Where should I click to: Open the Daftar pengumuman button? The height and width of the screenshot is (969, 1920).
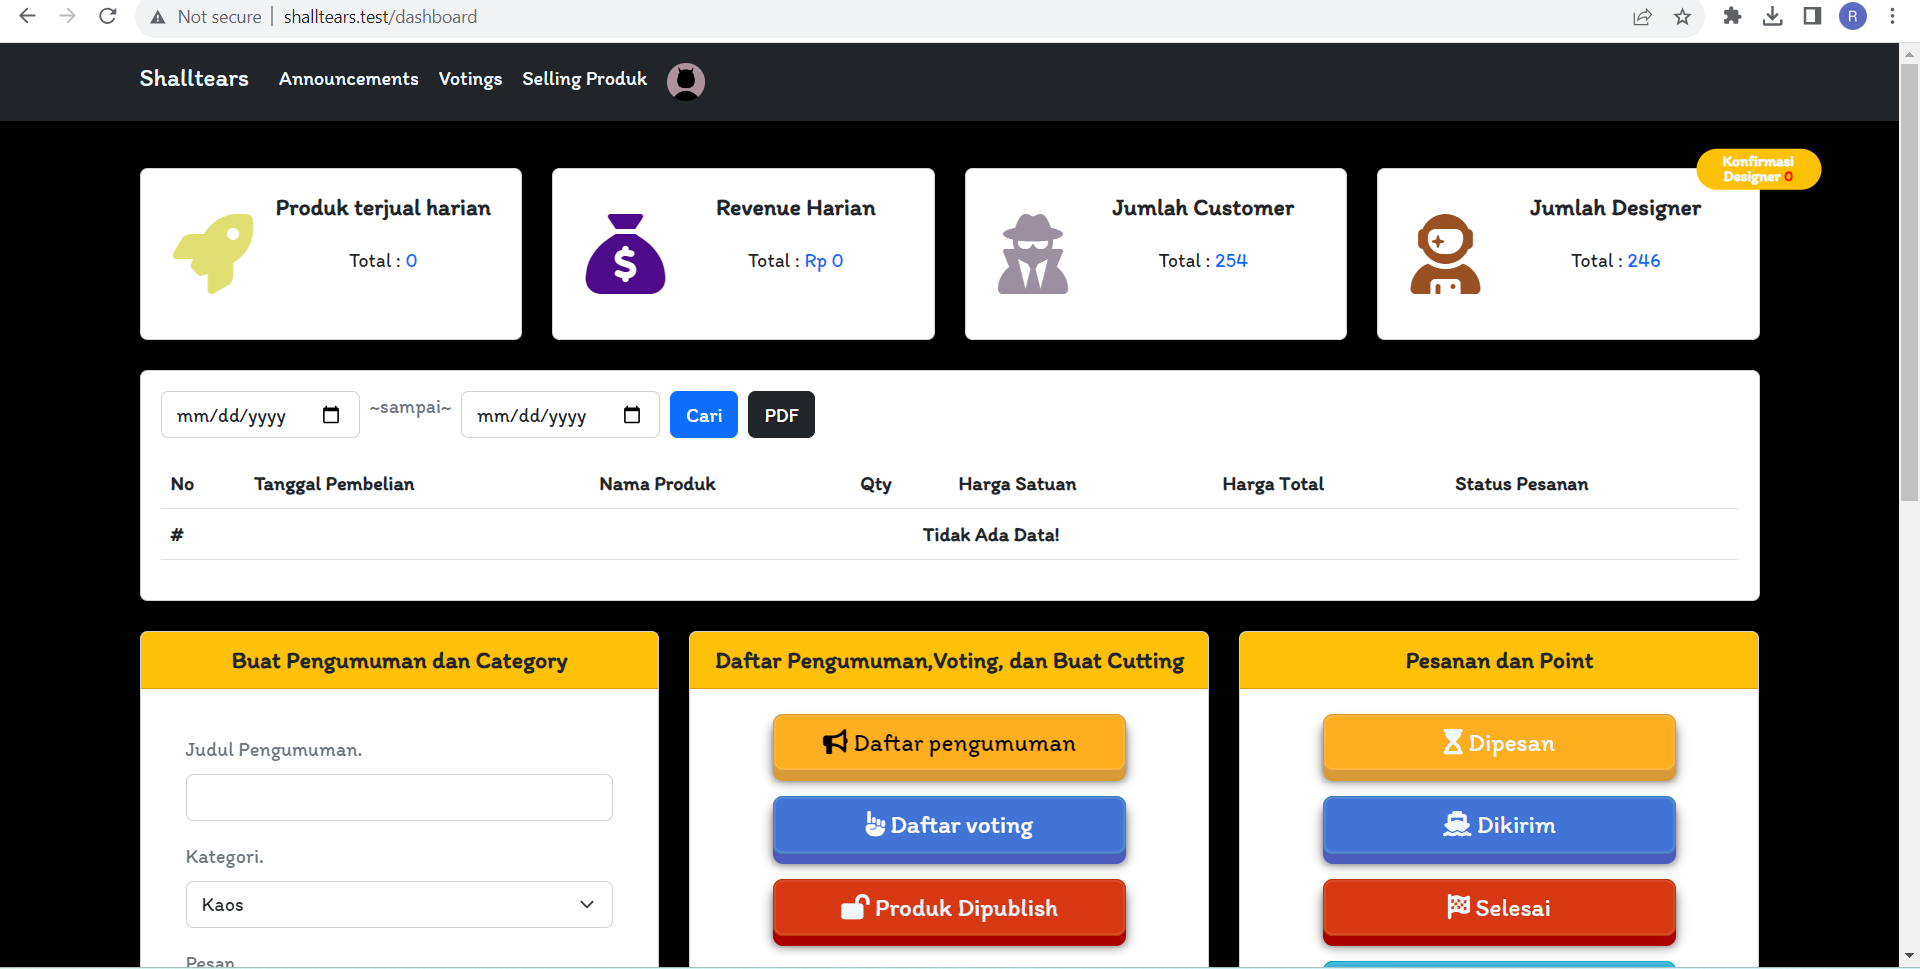click(x=949, y=746)
